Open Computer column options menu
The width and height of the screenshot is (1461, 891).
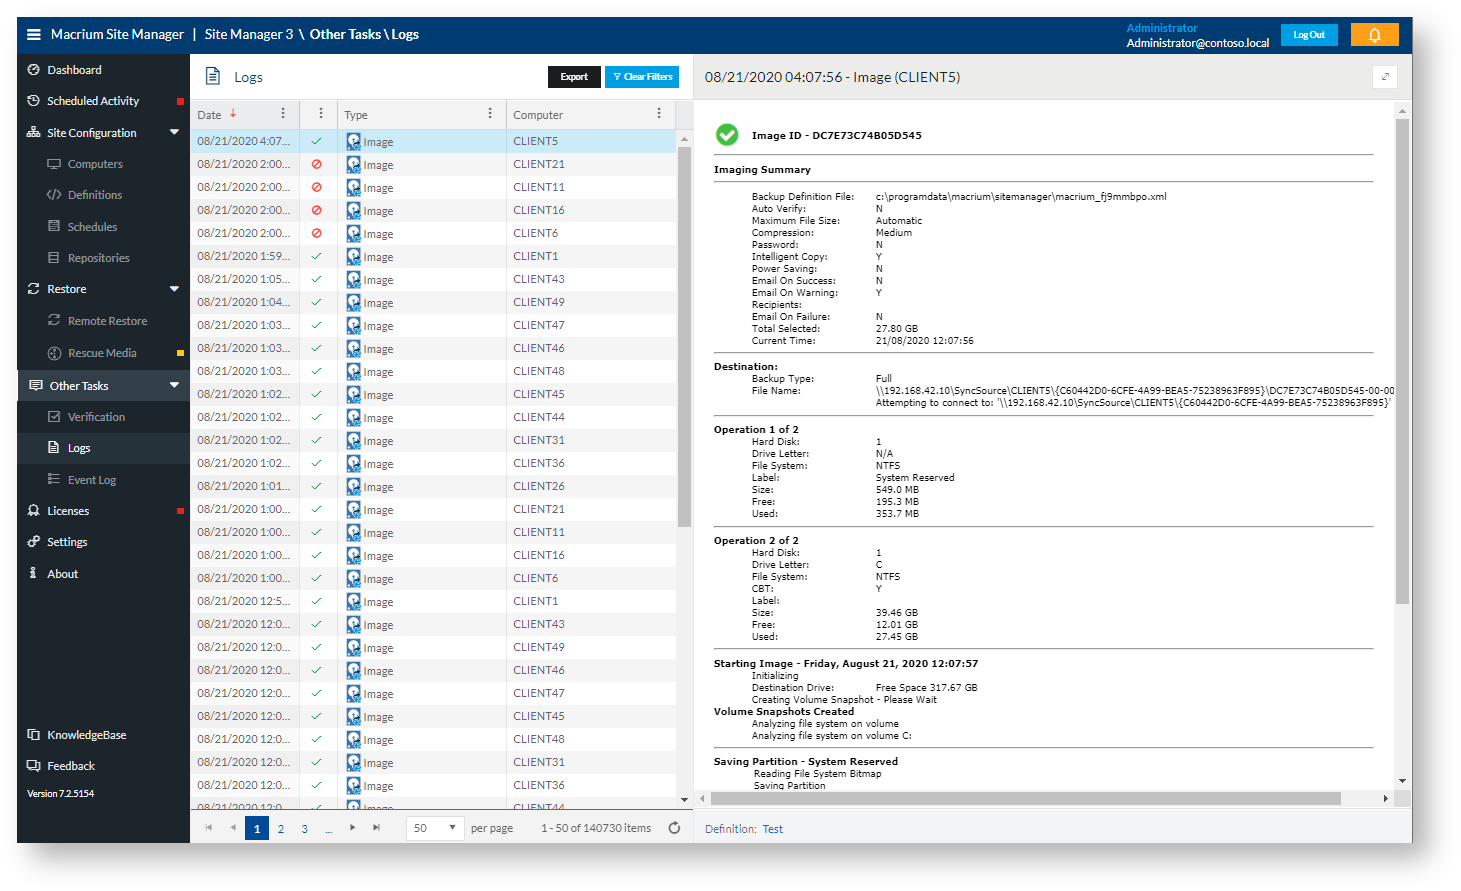(659, 114)
